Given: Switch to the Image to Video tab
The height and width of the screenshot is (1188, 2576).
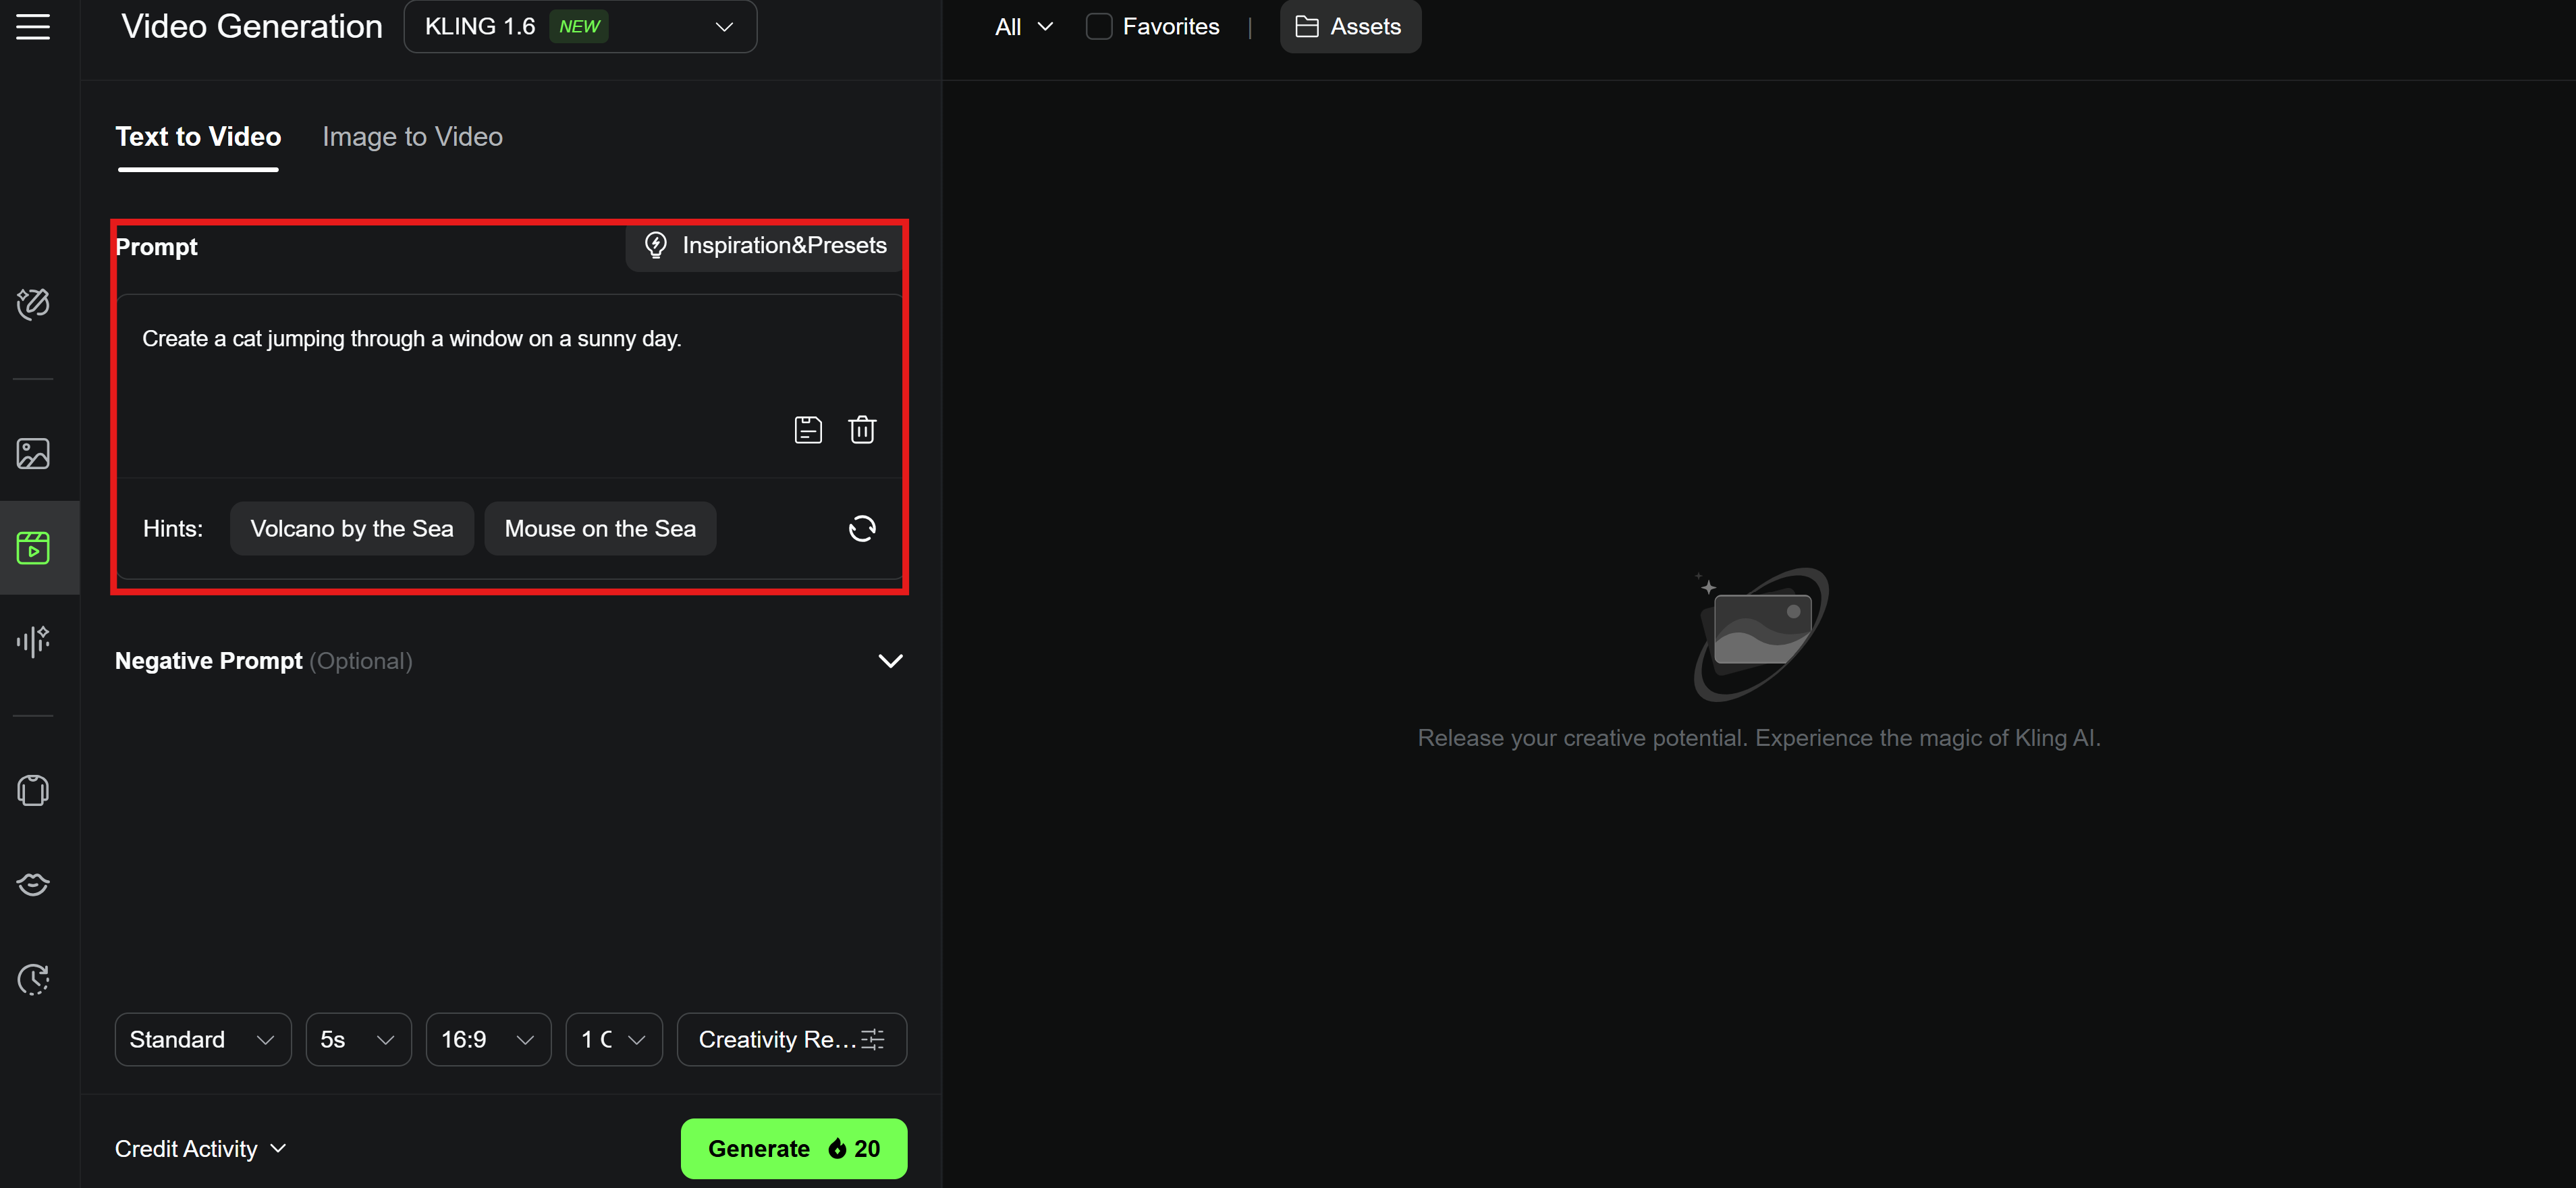Looking at the screenshot, I should click(x=412, y=136).
